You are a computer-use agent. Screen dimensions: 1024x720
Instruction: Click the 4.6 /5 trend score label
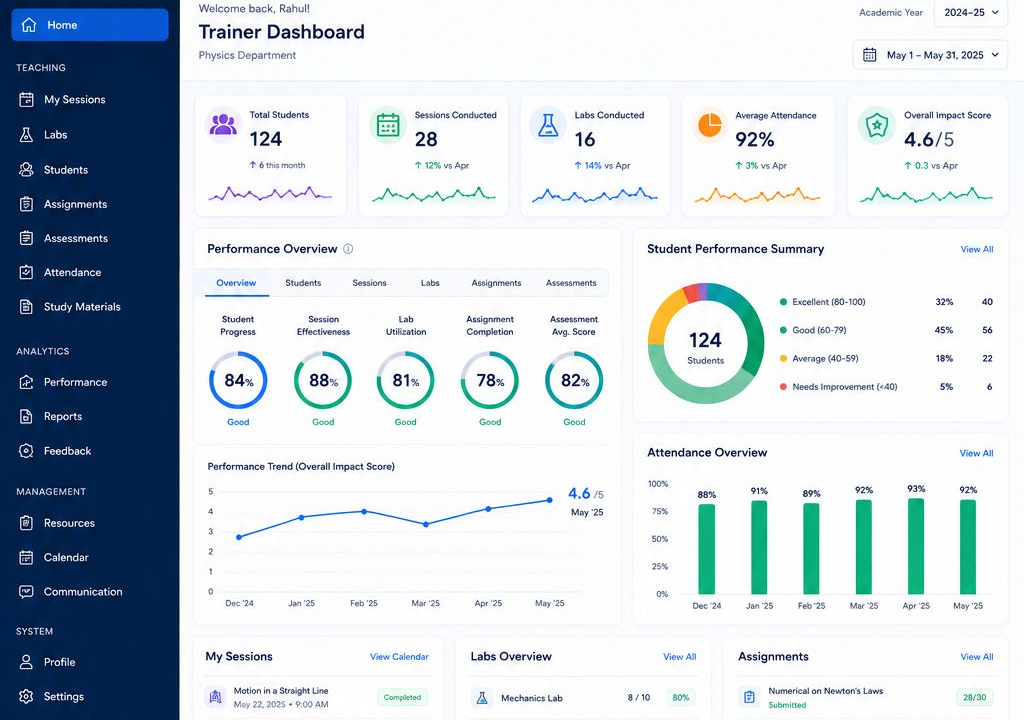pyautogui.click(x=586, y=494)
